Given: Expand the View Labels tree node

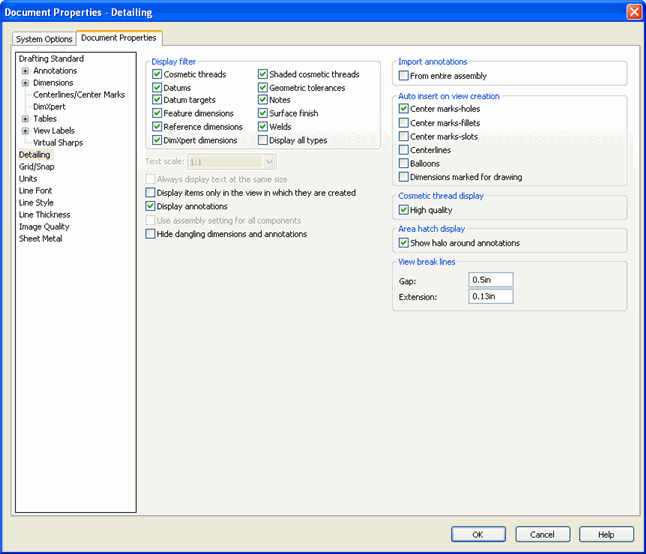Looking at the screenshot, I should point(25,131).
